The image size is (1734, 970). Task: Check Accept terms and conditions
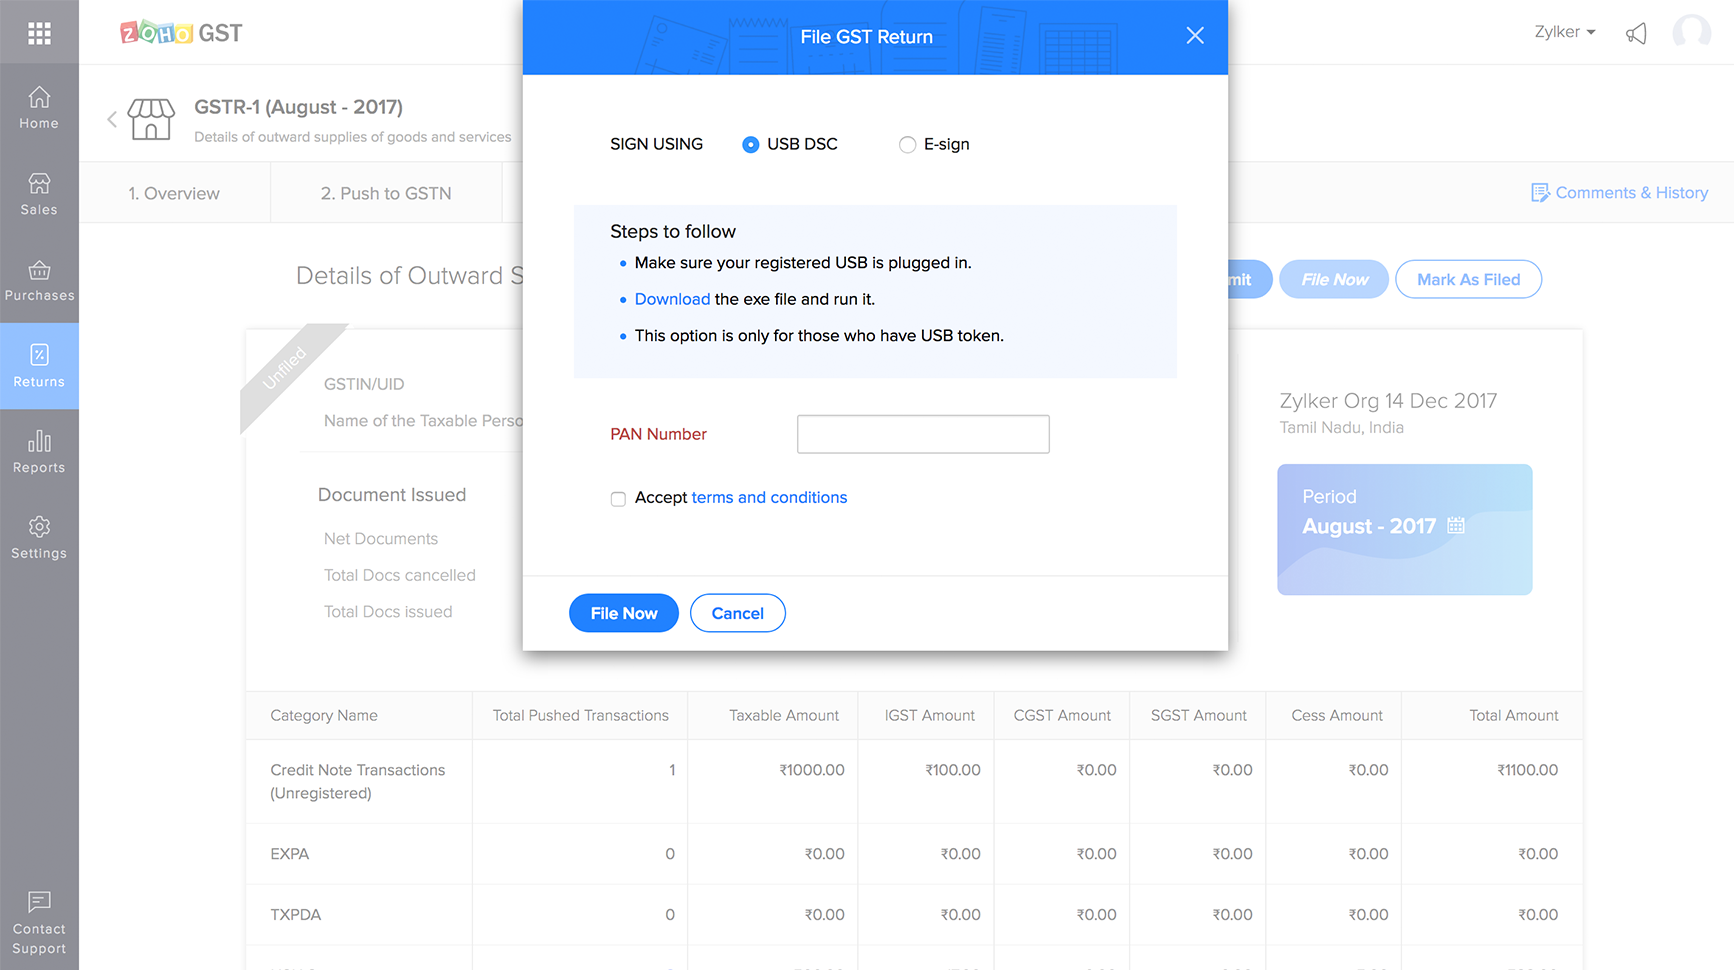[x=618, y=498]
